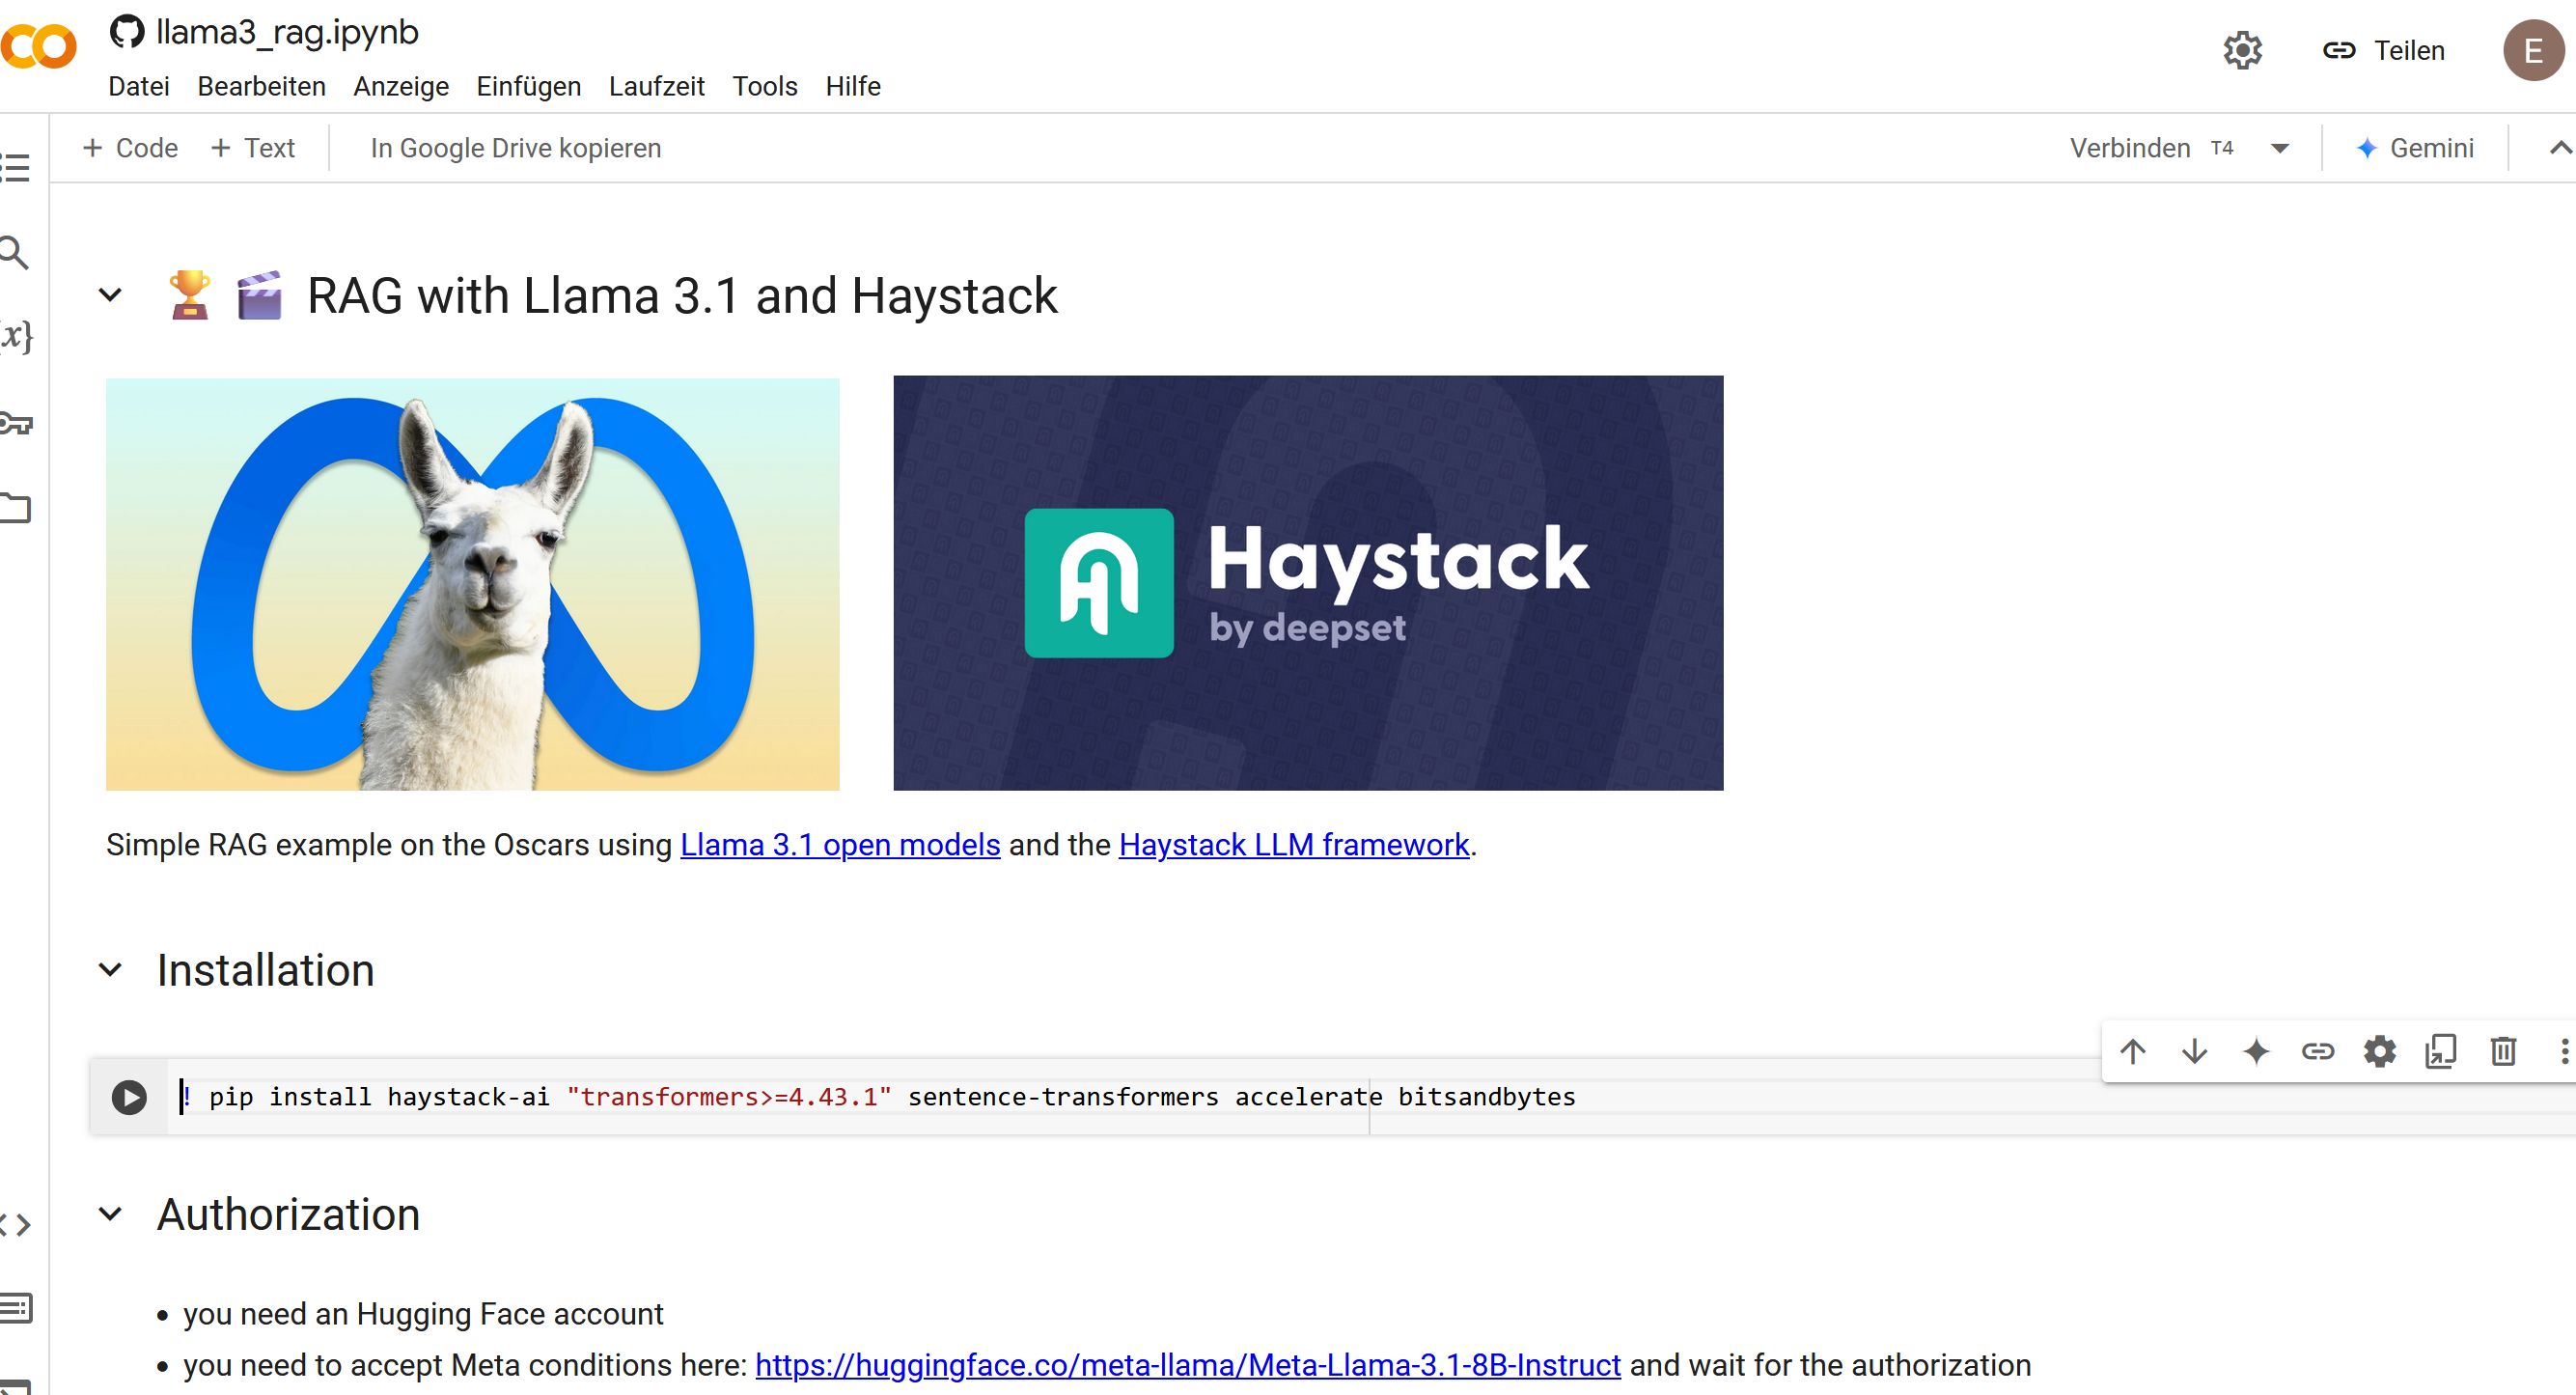Collapse the Installation section
2576x1395 pixels.
[111, 970]
